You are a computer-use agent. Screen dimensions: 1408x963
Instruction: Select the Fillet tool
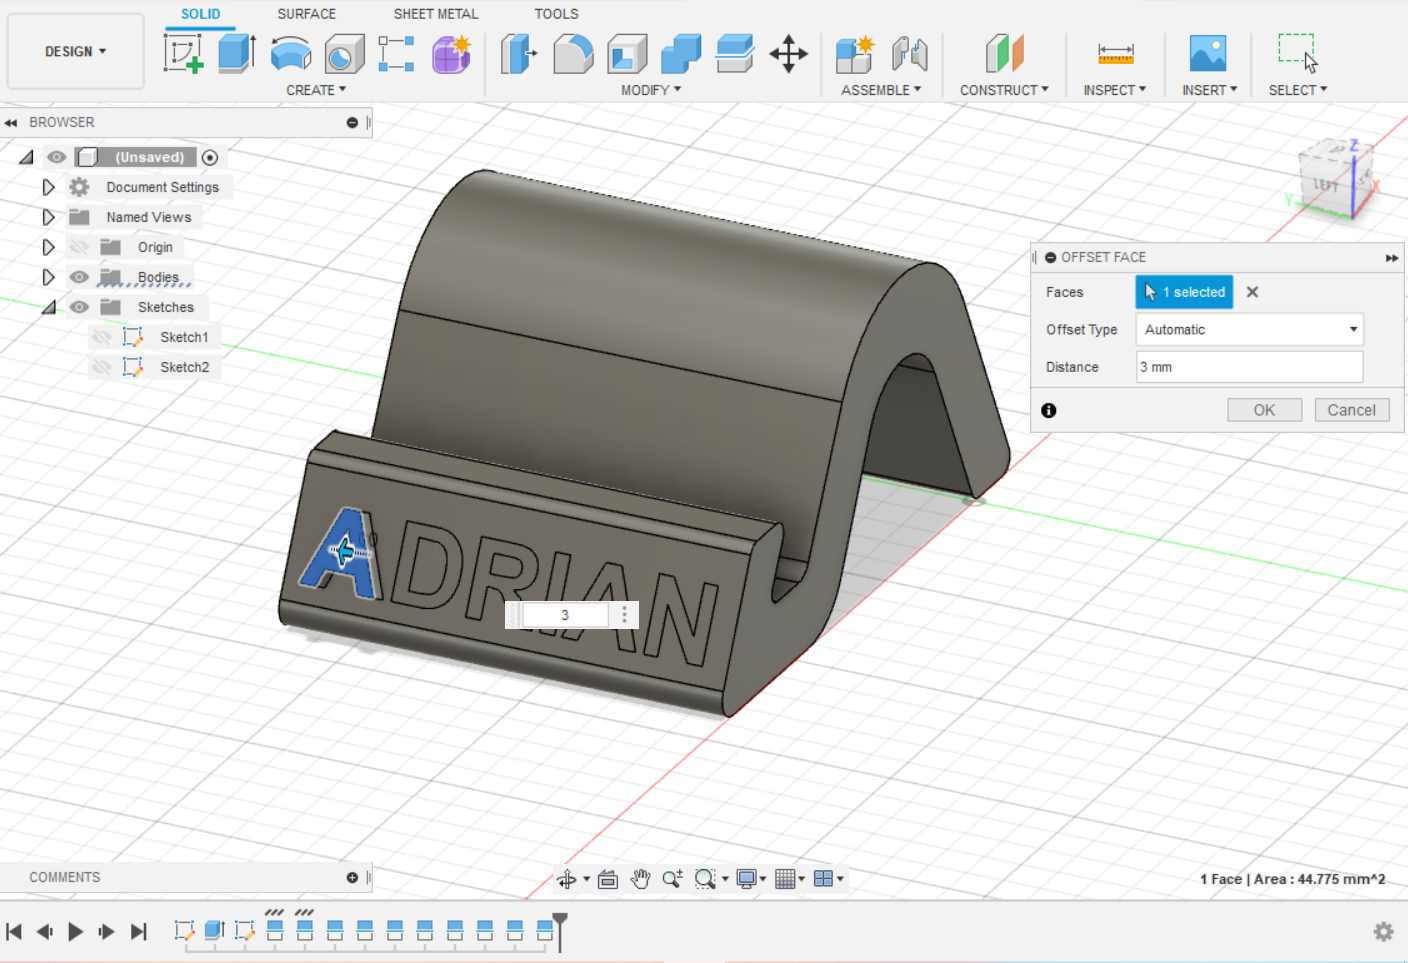pos(573,54)
